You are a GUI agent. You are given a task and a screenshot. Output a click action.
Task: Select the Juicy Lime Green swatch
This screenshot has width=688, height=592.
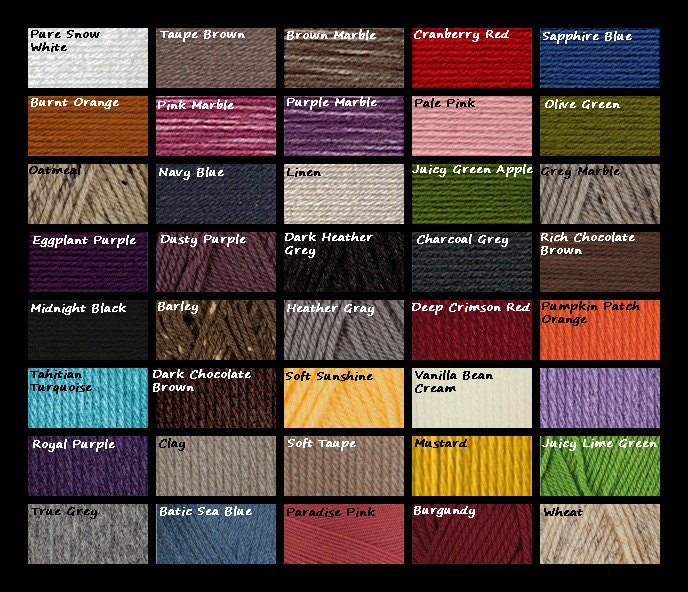click(600, 466)
